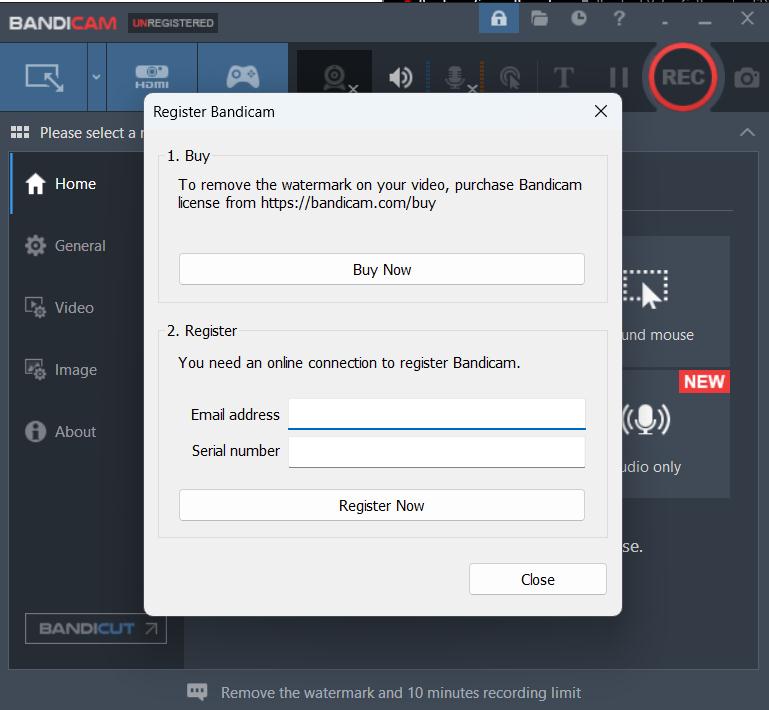Open recording mode dropdown arrow
769x710 pixels.
pos(97,77)
